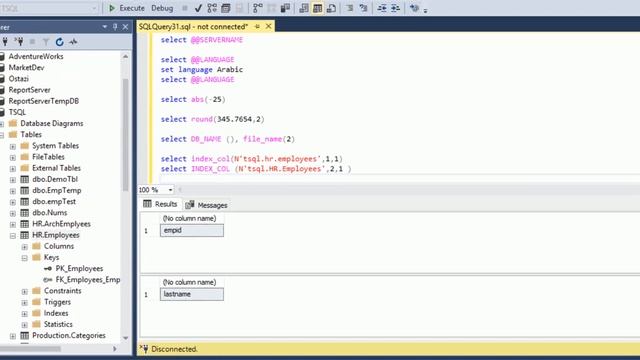The width and height of the screenshot is (640, 360).
Task: Expand the Constraints folder
Action: pyautogui.click(x=24, y=291)
